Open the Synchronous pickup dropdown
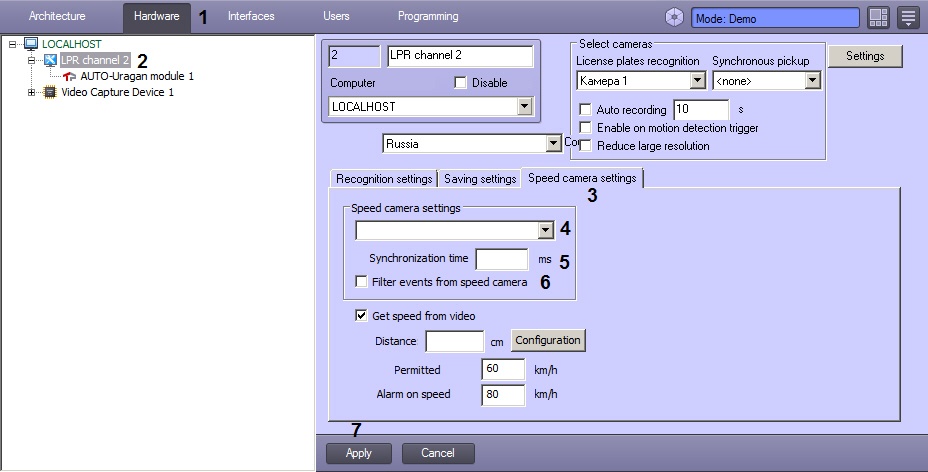 coord(813,80)
